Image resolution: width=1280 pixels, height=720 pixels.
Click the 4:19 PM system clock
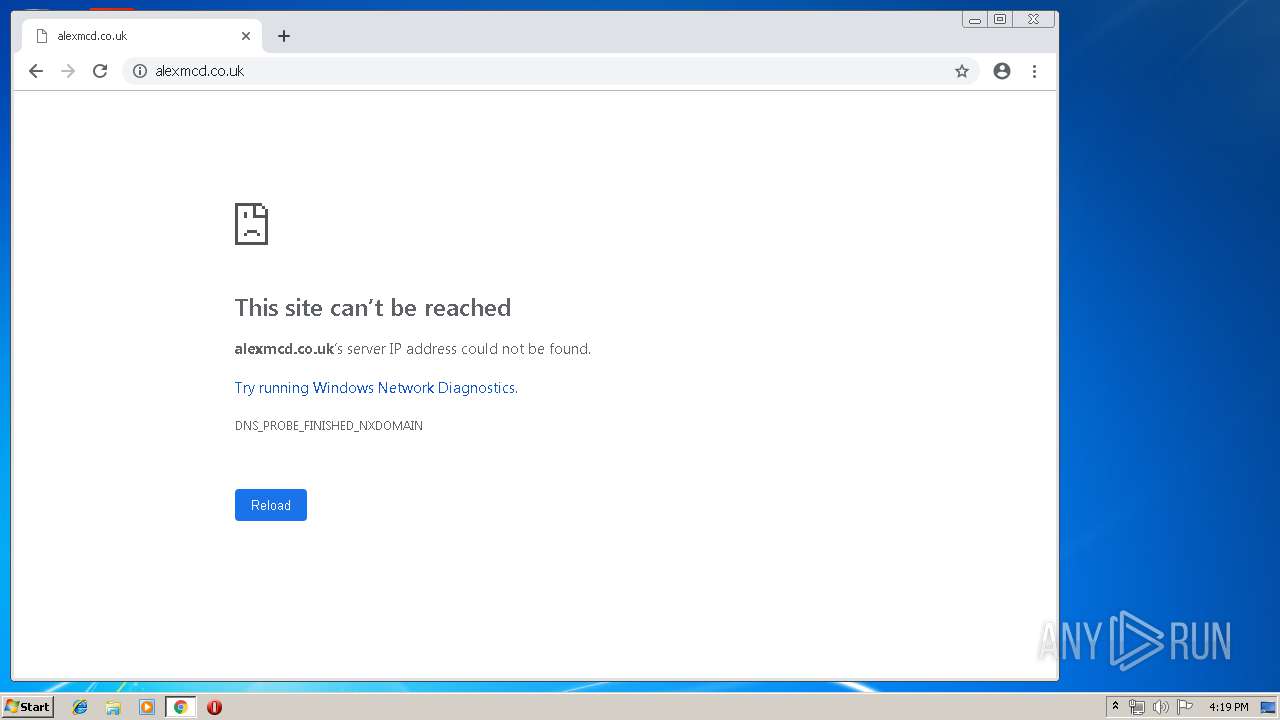pos(1229,707)
